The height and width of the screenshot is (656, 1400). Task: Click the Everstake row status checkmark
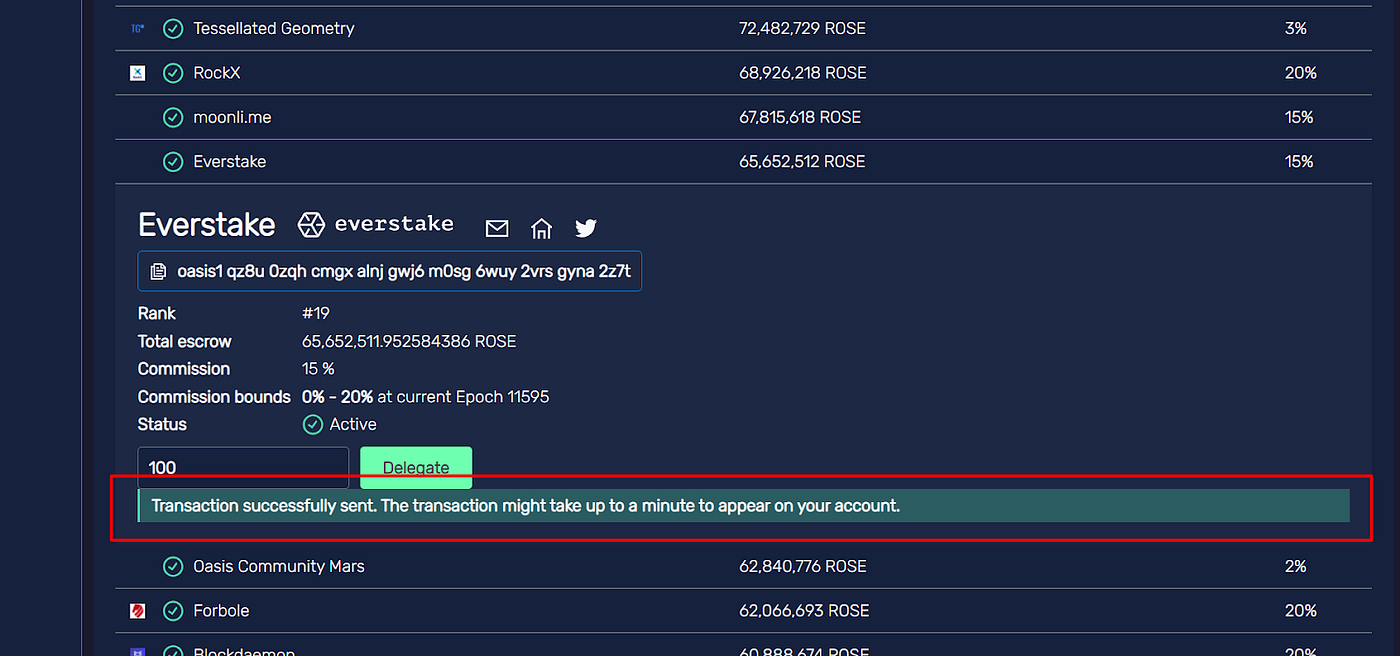(x=173, y=161)
